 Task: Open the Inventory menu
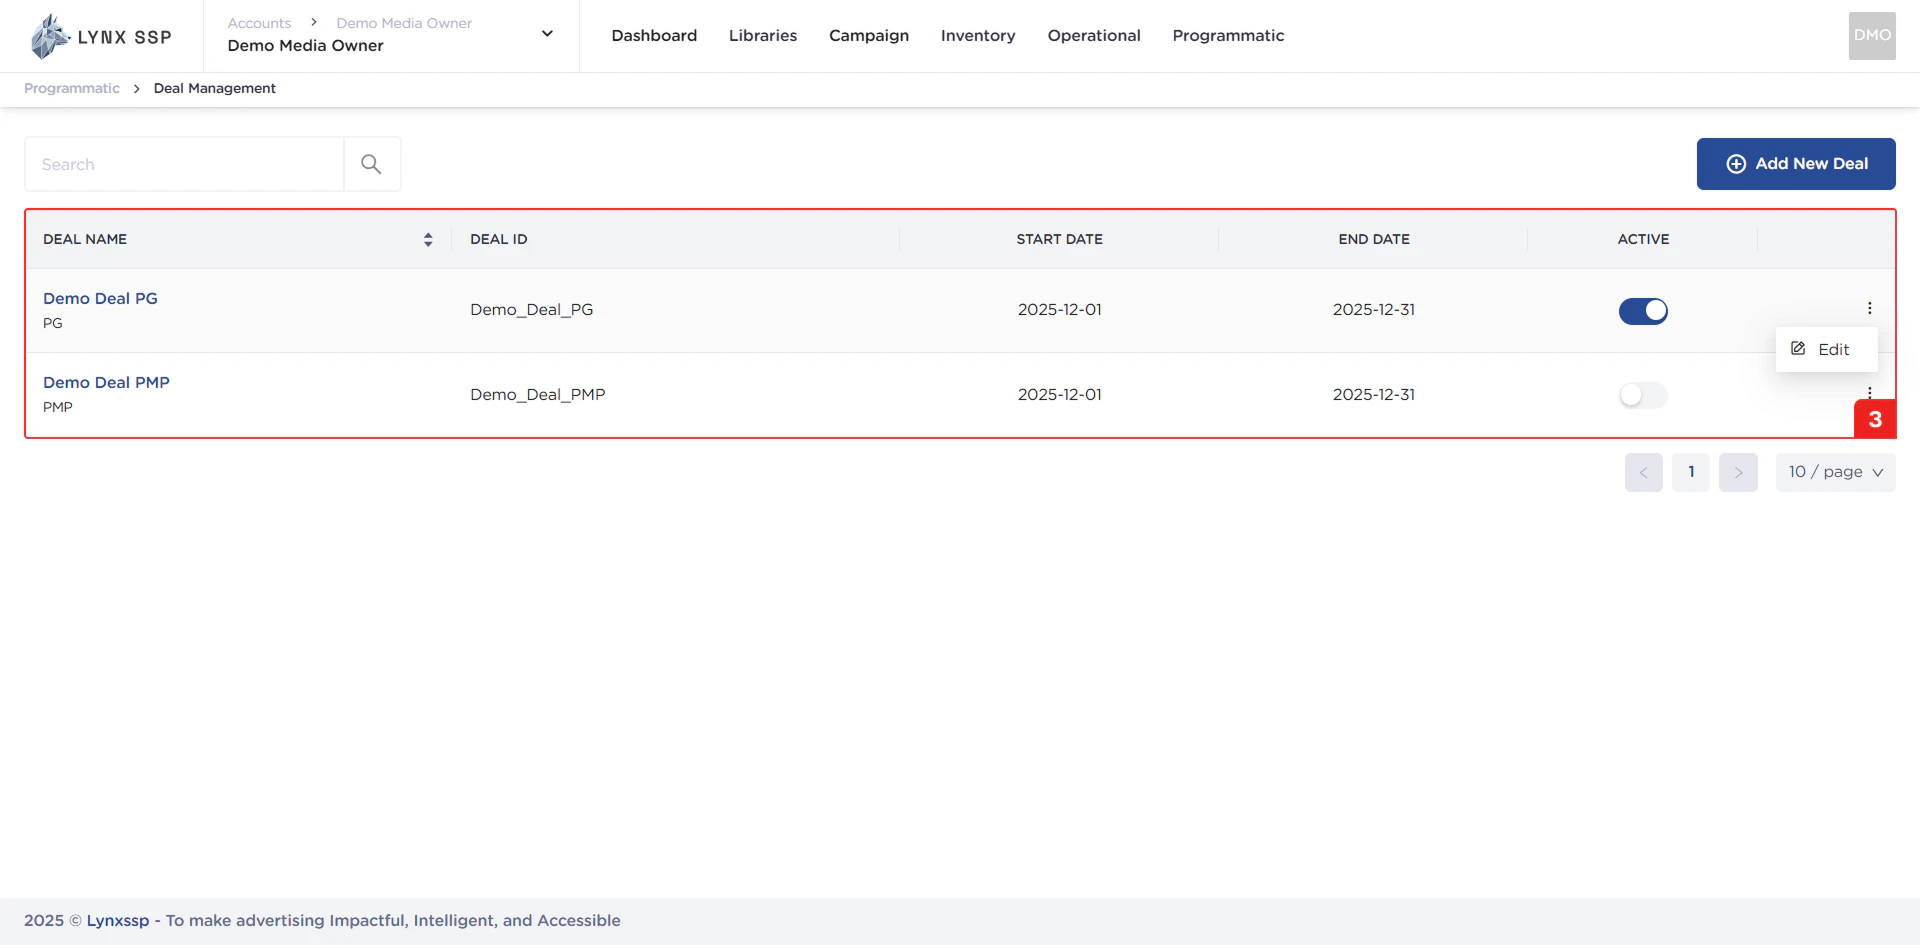[x=978, y=36]
